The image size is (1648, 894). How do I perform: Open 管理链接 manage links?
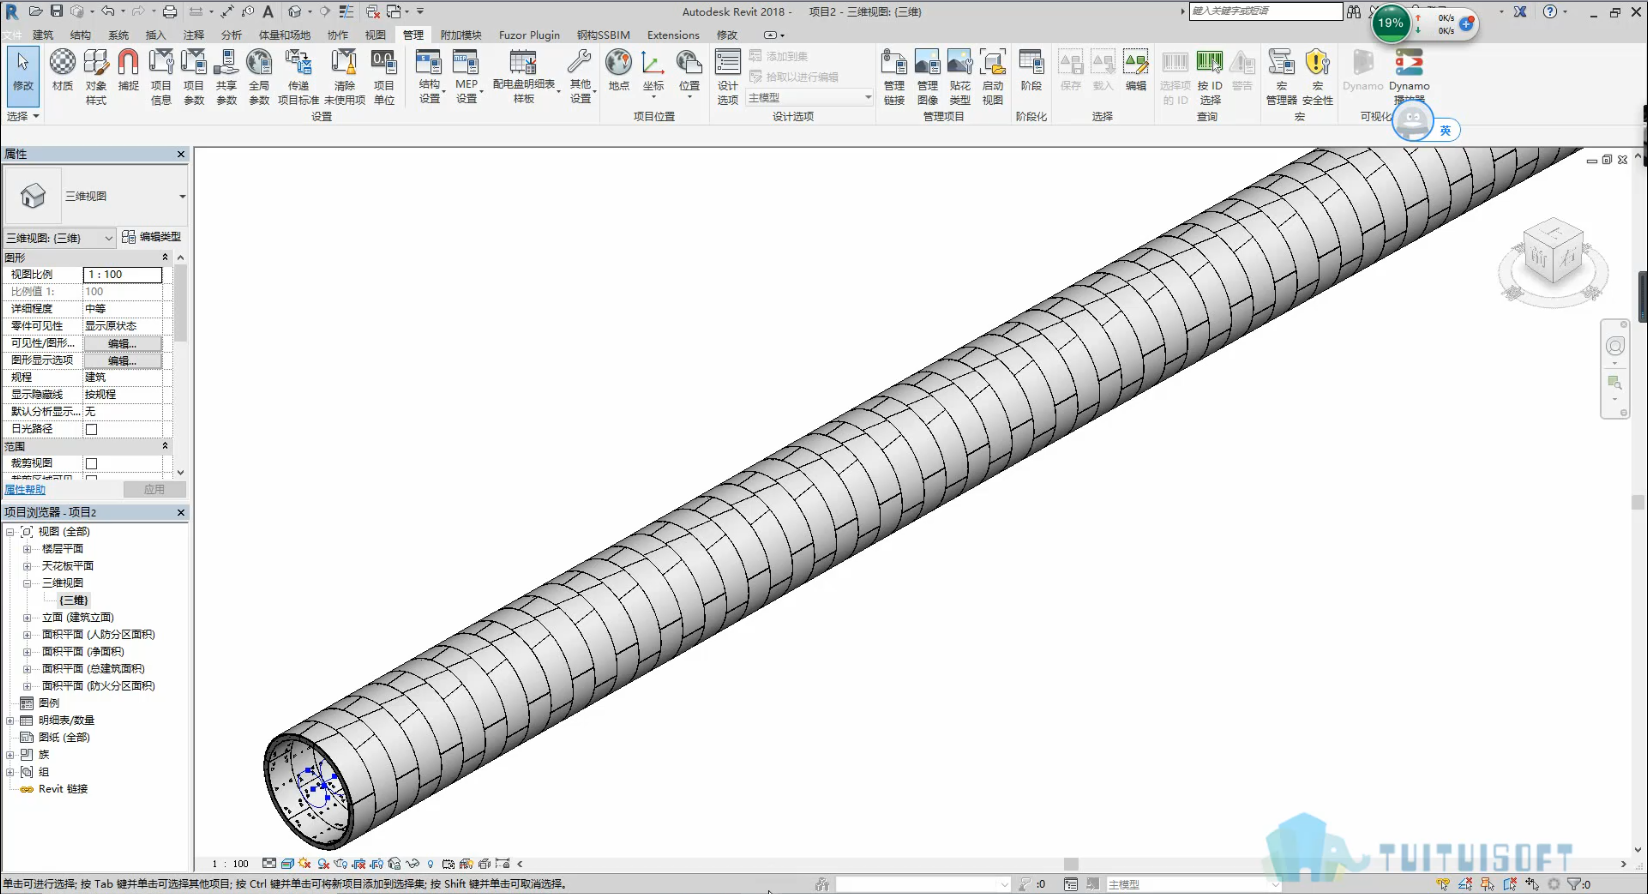point(894,77)
